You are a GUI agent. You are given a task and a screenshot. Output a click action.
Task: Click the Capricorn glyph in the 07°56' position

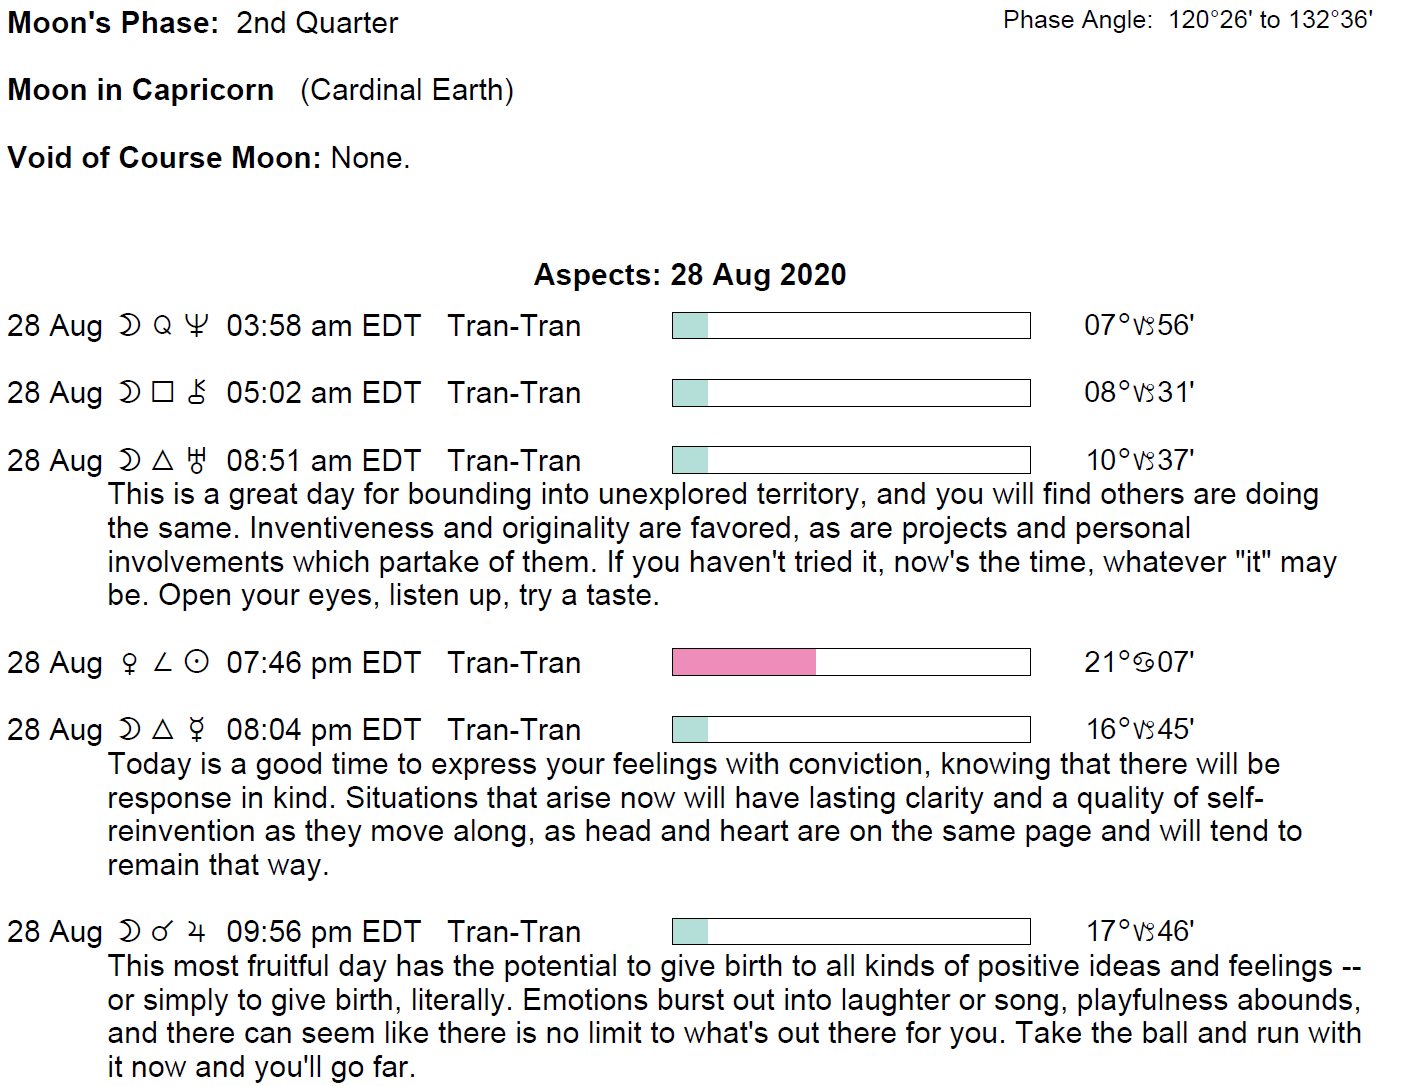tap(1144, 326)
